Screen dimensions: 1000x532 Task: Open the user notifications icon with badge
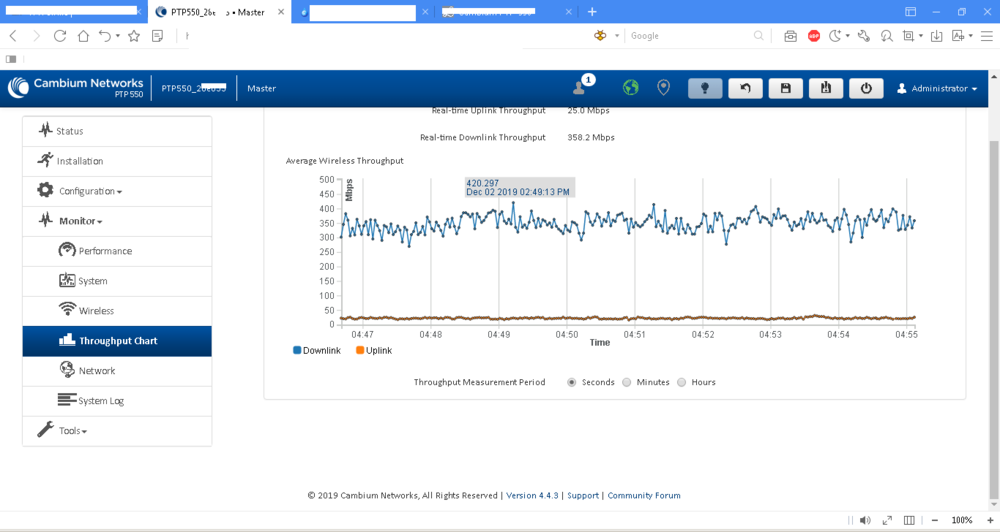click(580, 87)
